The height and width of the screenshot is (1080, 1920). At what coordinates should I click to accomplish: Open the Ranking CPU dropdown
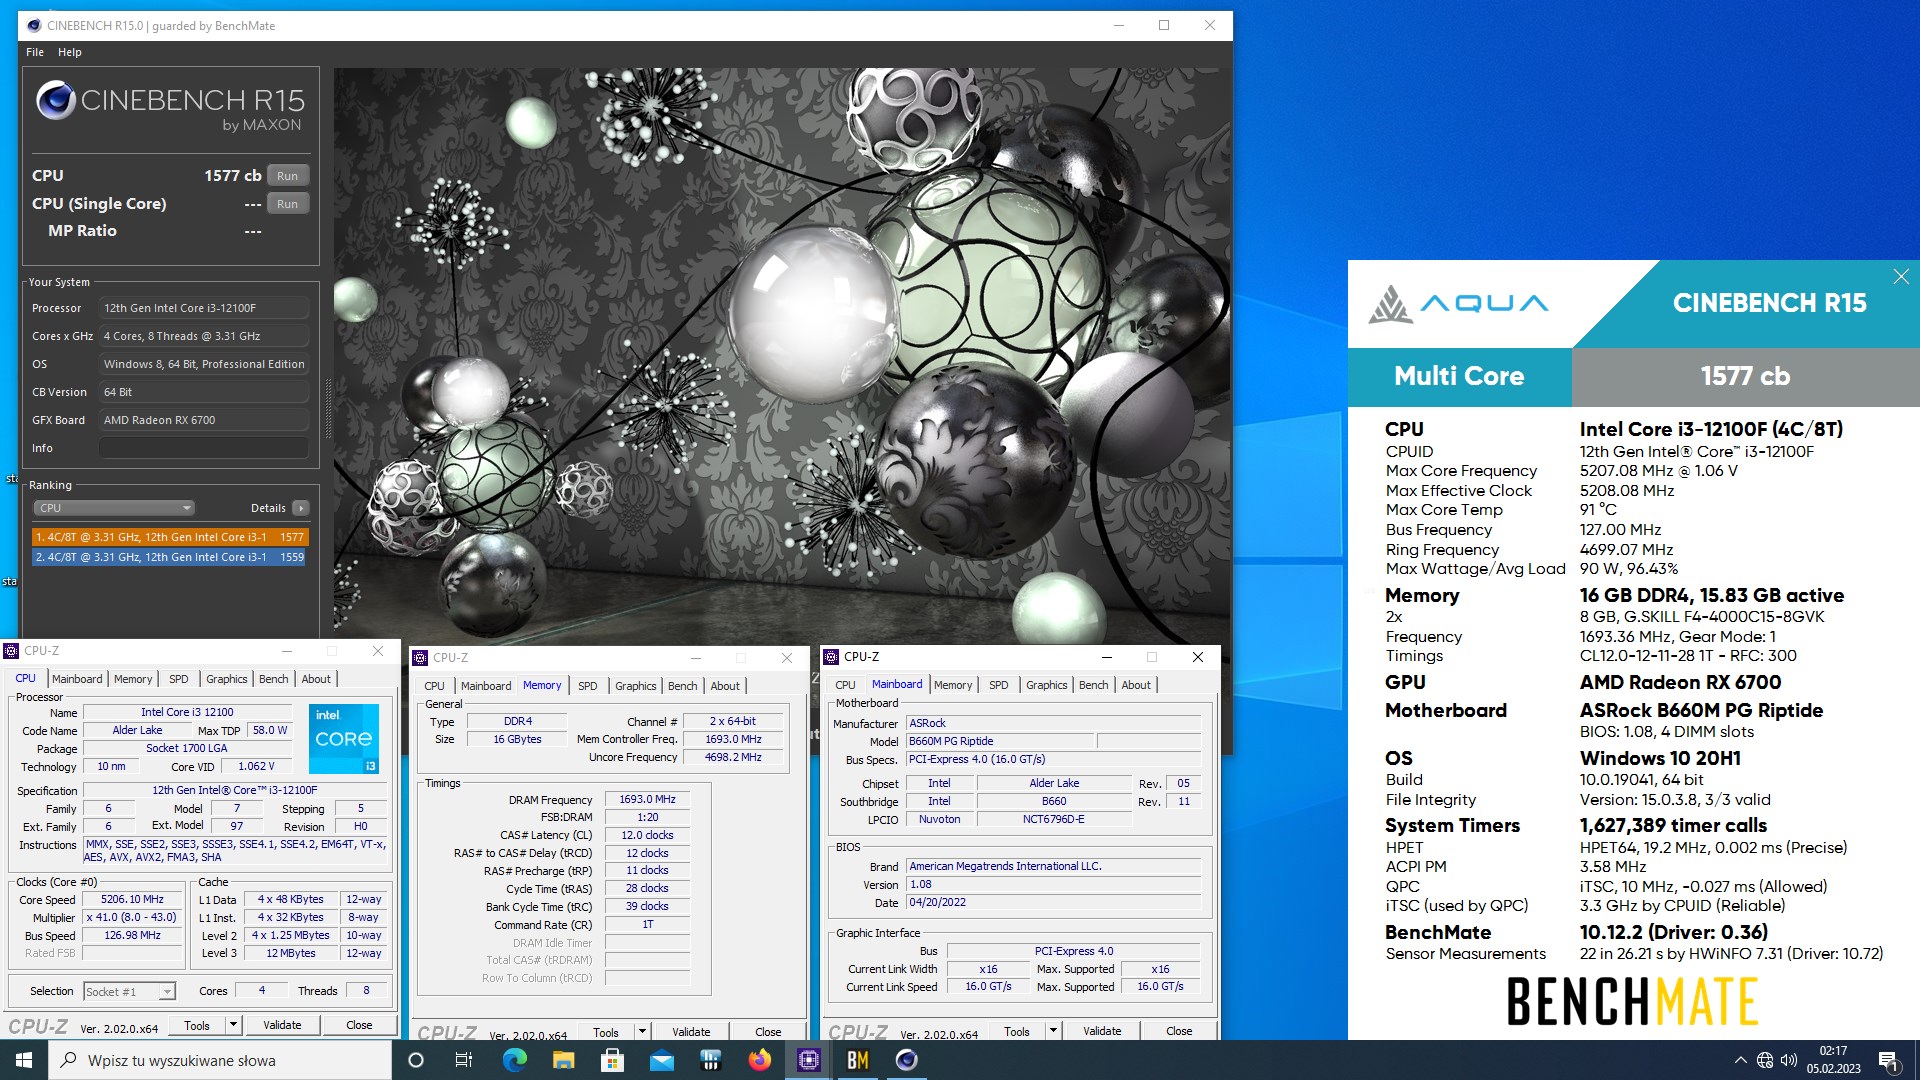[115, 508]
